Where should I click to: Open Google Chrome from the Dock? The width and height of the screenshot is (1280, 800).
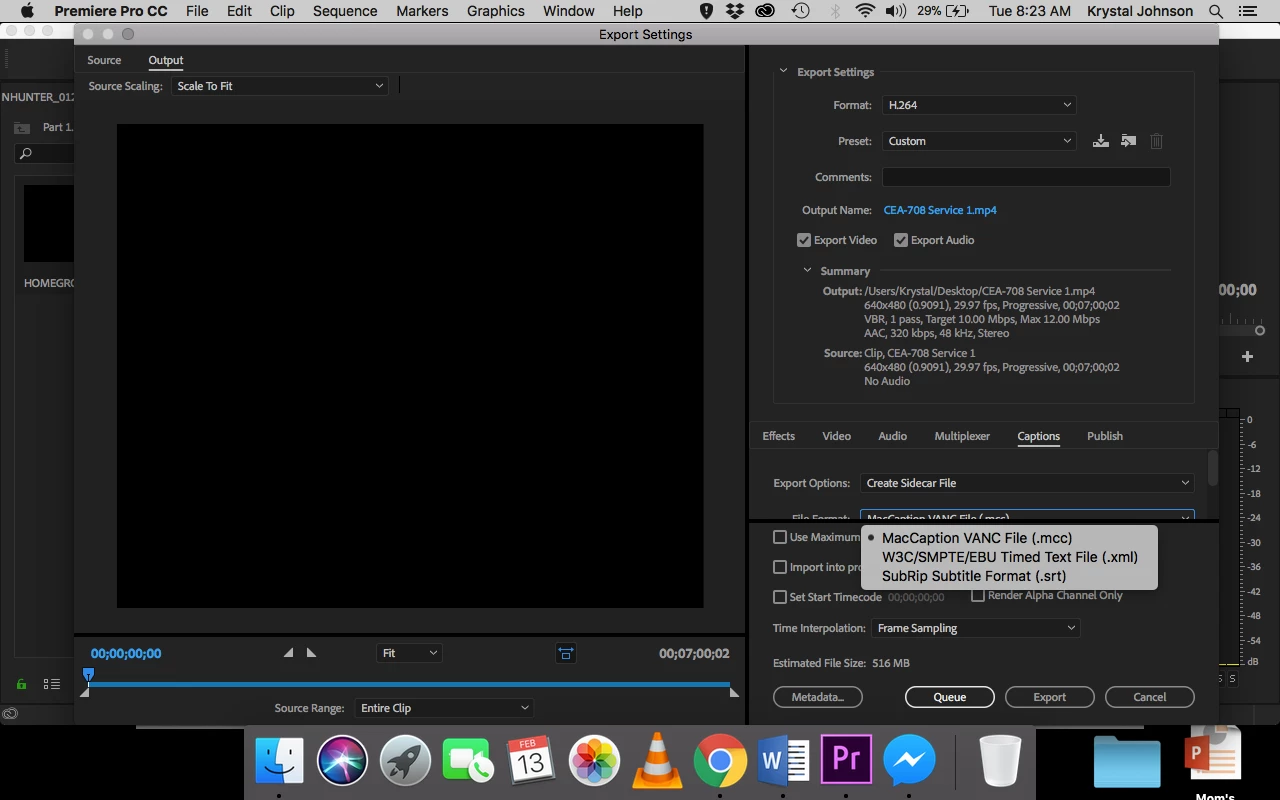[x=720, y=762]
